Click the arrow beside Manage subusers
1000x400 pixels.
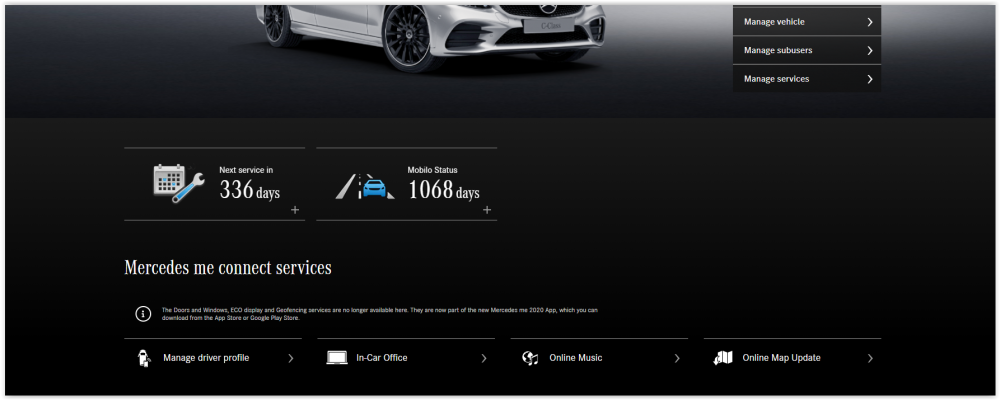pyautogui.click(x=870, y=50)
